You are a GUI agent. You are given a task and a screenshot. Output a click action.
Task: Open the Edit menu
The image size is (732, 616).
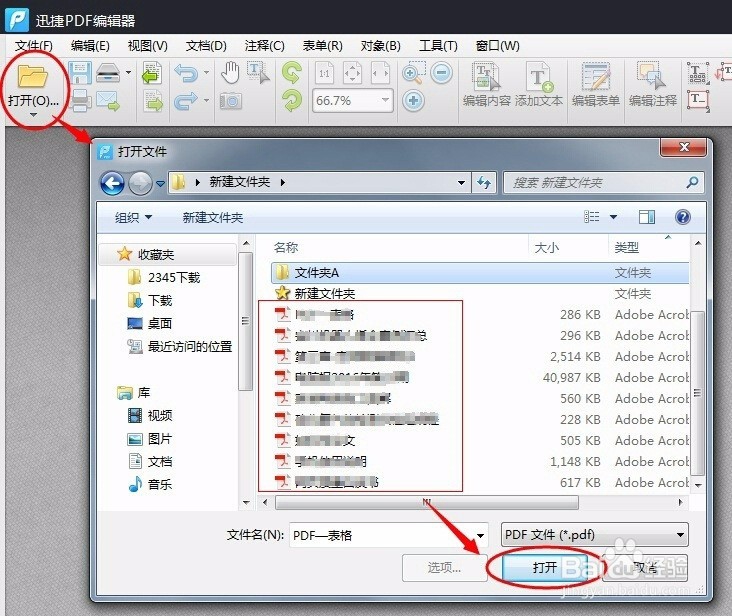tap(90, 46)
